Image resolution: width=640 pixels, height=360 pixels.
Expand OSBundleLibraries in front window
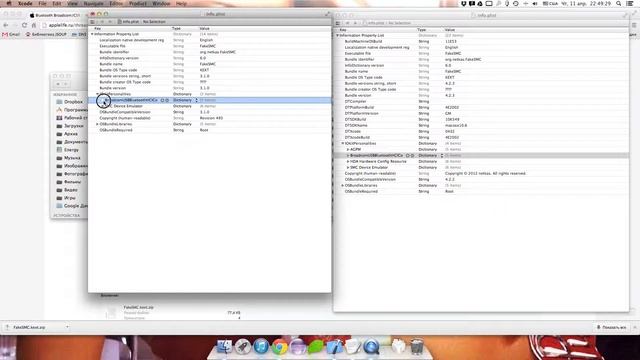[97, 124]
